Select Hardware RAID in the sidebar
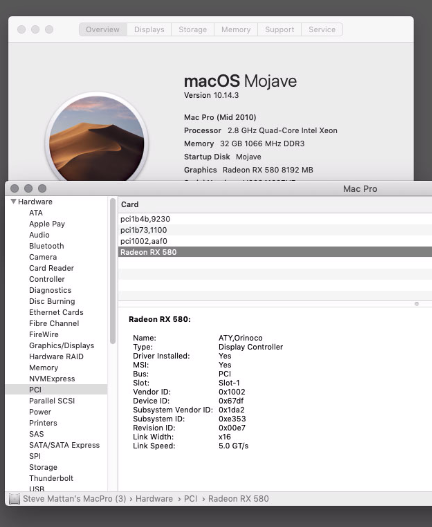 coord(56,357)
